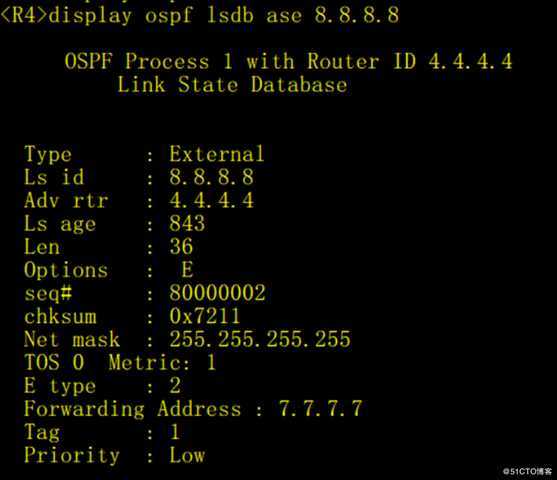Screen dimensions: 557x480
Task: Click the 'Adv rtr' field label
Action: tap(66, 200)
